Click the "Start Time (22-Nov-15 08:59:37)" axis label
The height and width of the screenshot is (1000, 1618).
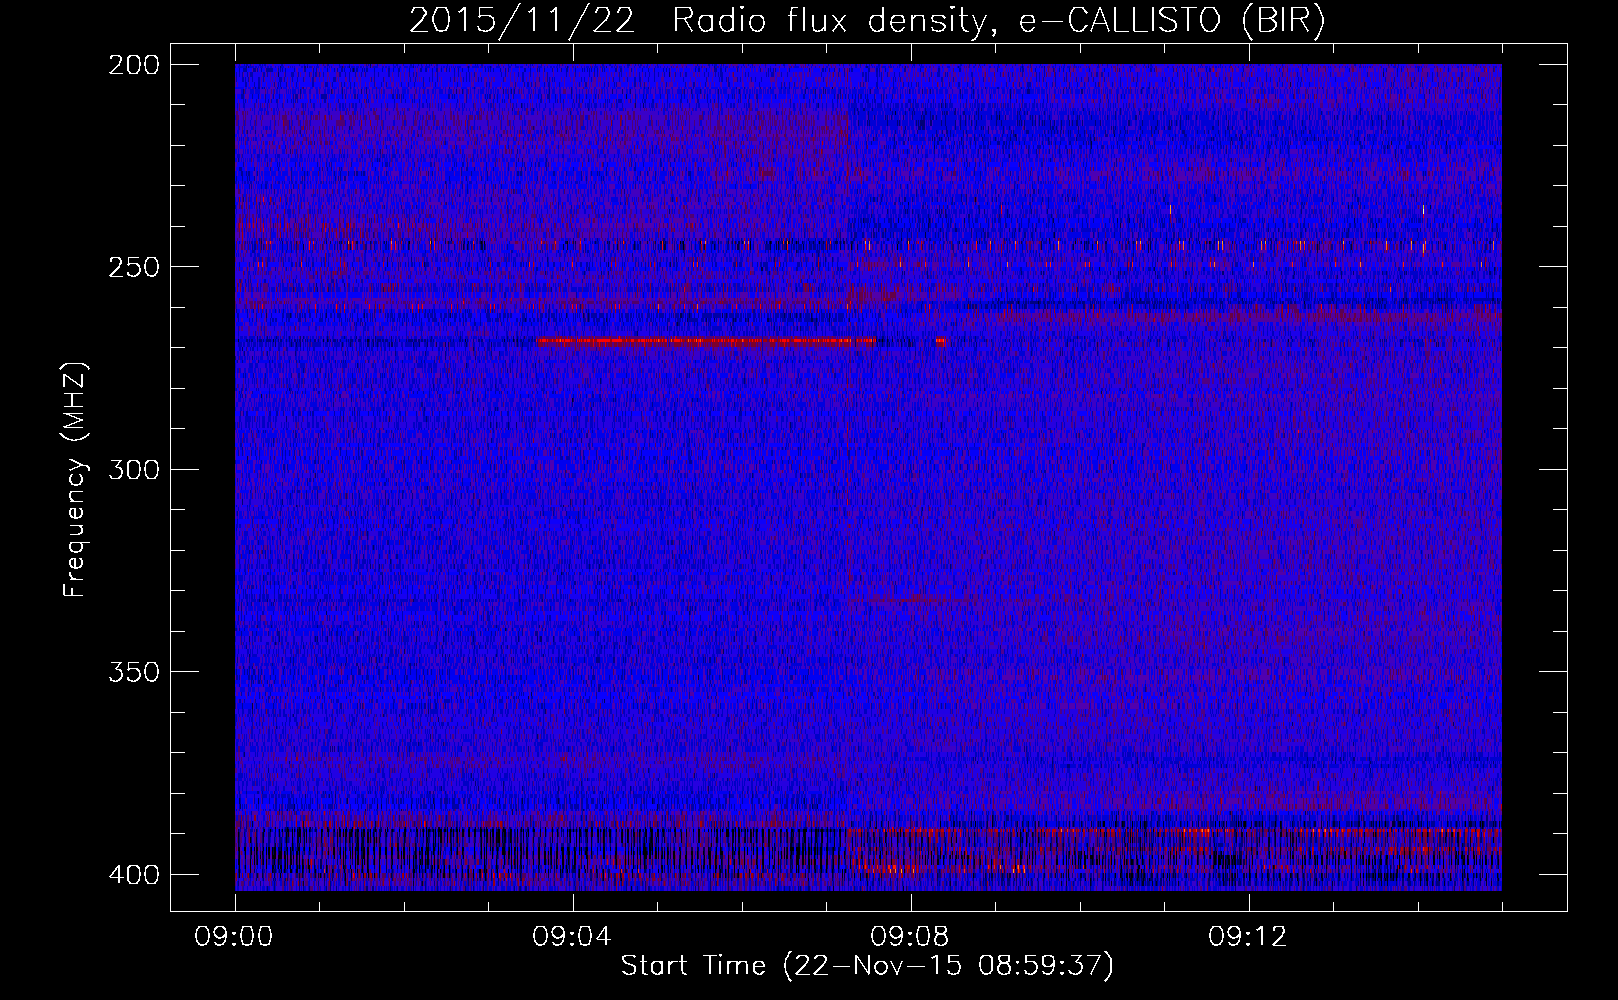pyautogui.click(x=867, y=966)
